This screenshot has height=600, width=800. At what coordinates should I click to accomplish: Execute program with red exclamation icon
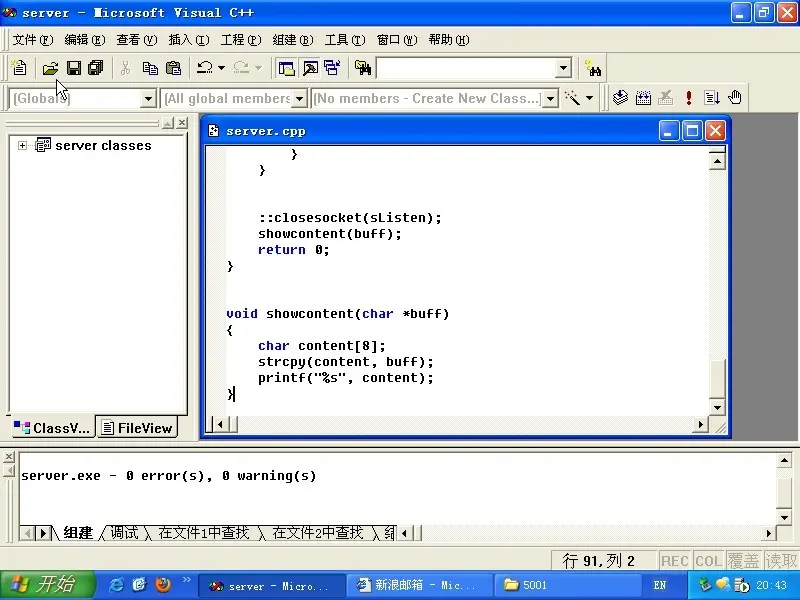pyautogui.click(x=689, y=97)
